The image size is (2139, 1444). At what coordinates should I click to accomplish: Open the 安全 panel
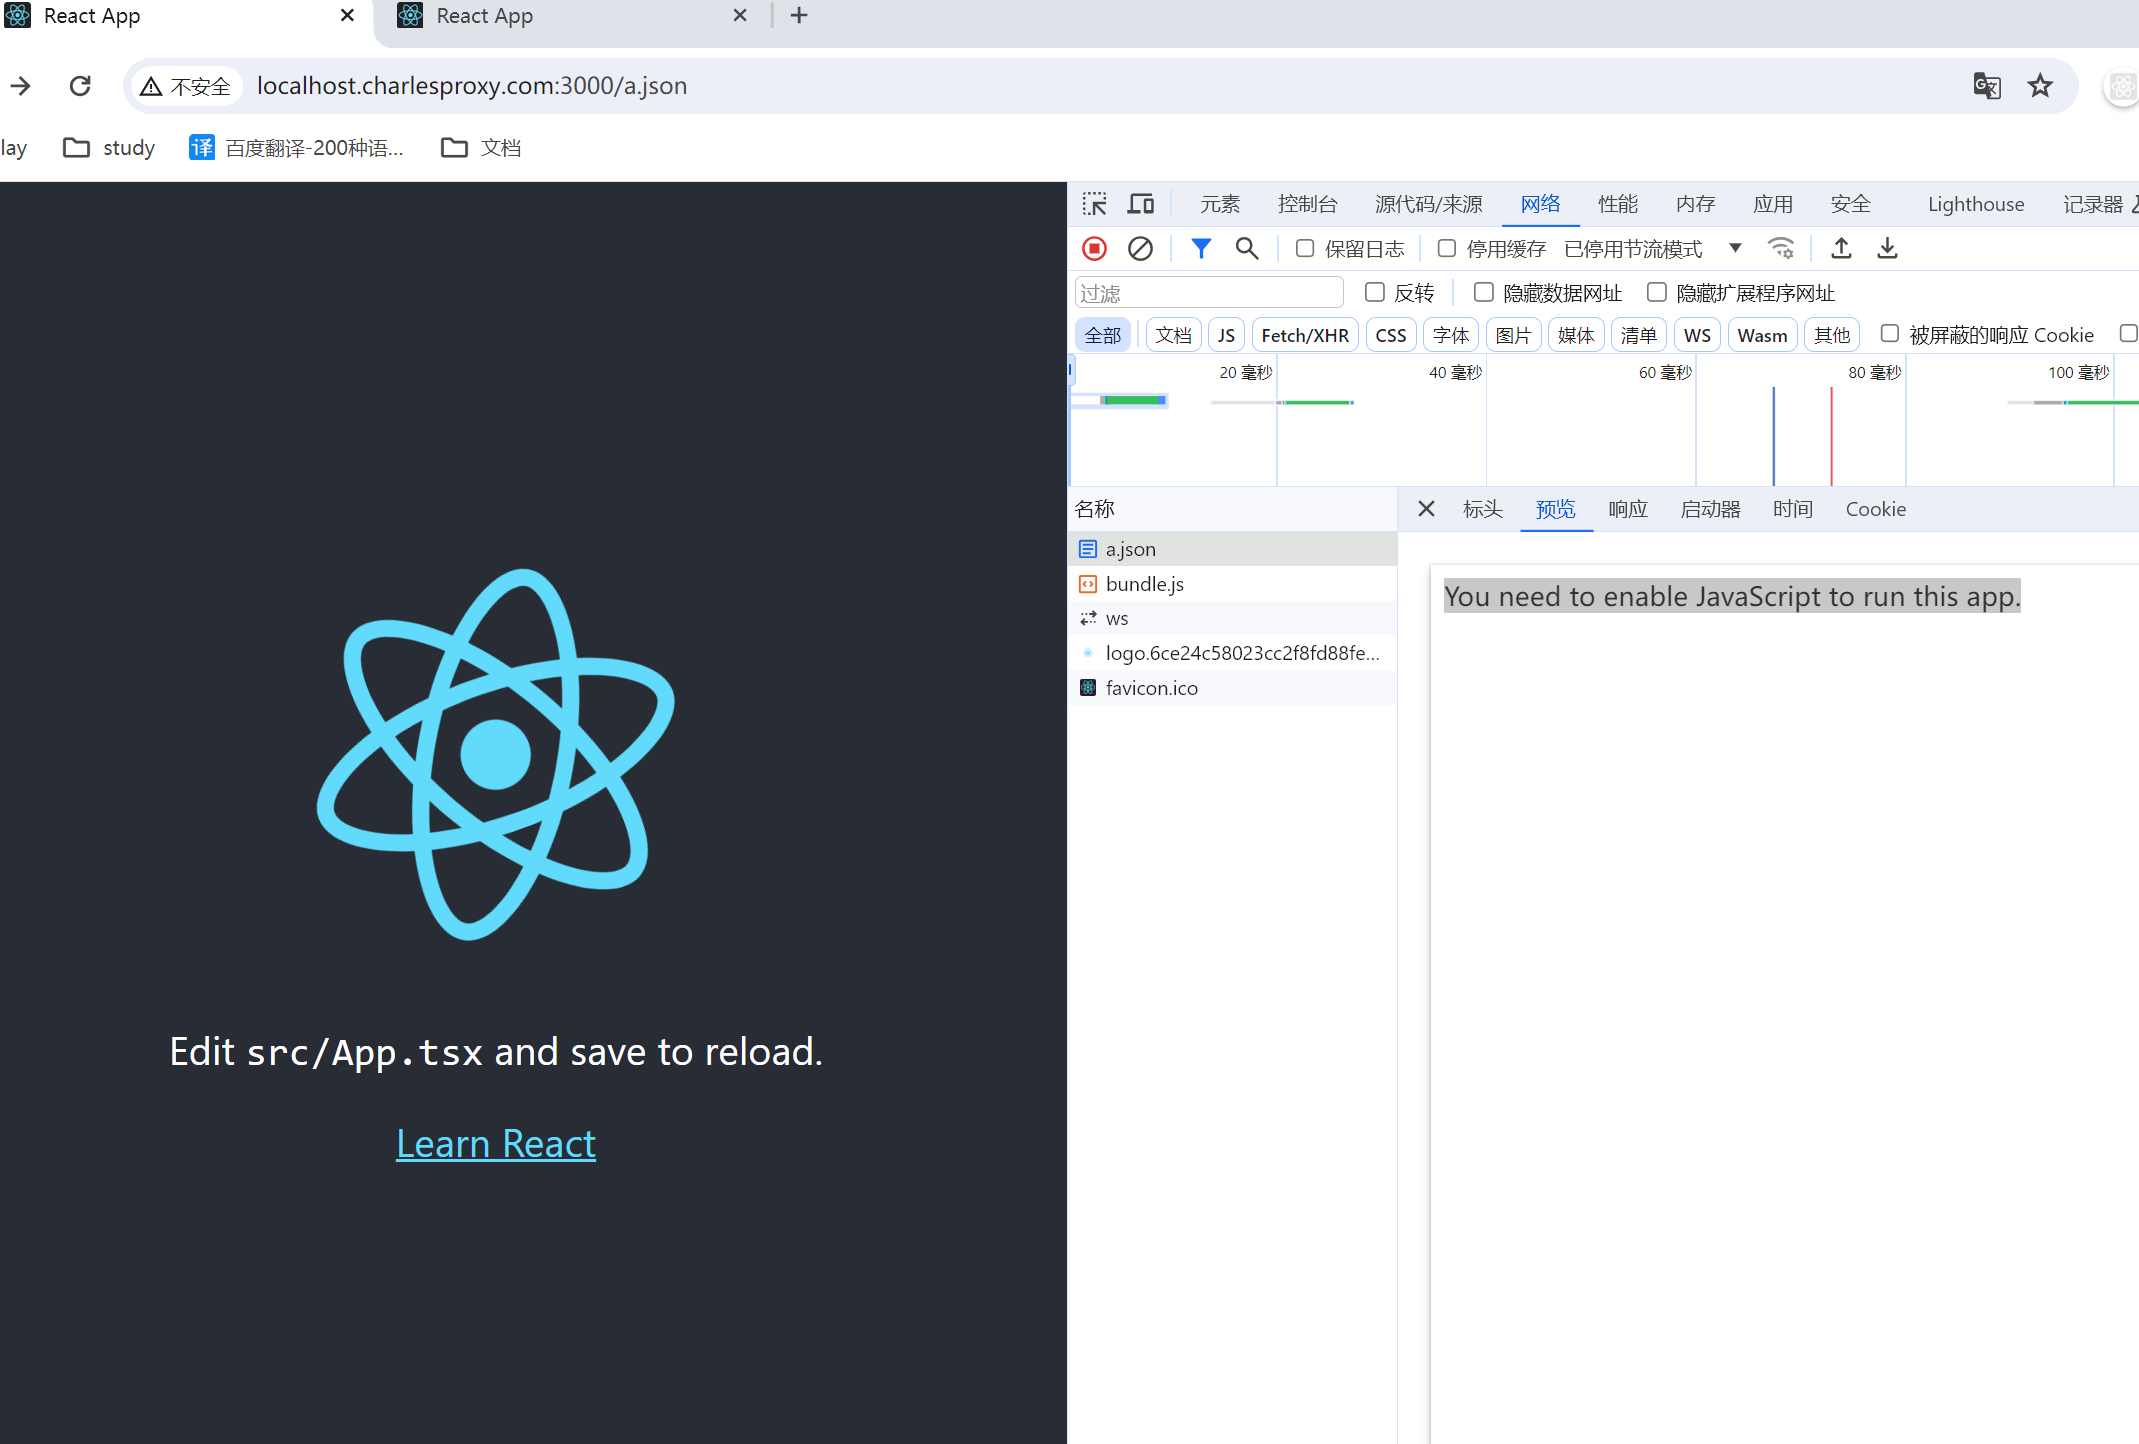coord(1851,204)
